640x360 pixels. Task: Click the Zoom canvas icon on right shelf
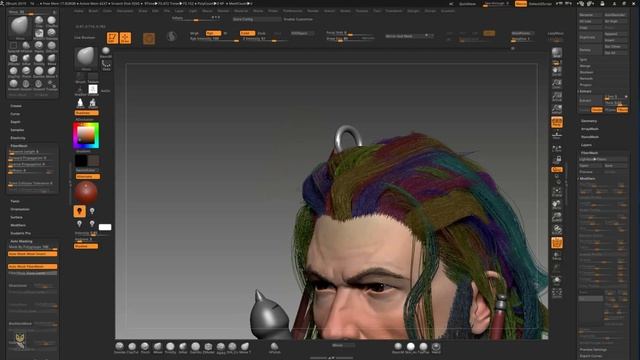click(x=557, y=84)
